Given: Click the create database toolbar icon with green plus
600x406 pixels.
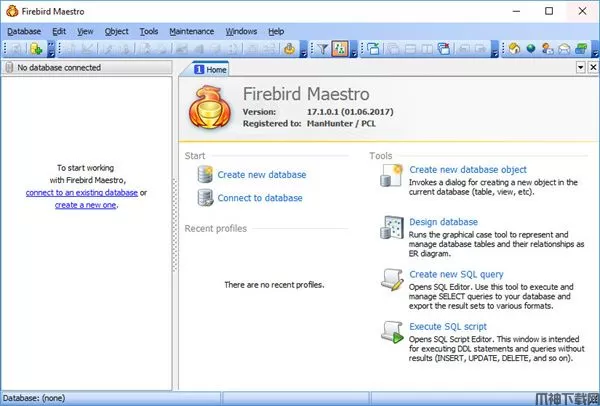Looking at the screenshot, I should tap(36, 49).
